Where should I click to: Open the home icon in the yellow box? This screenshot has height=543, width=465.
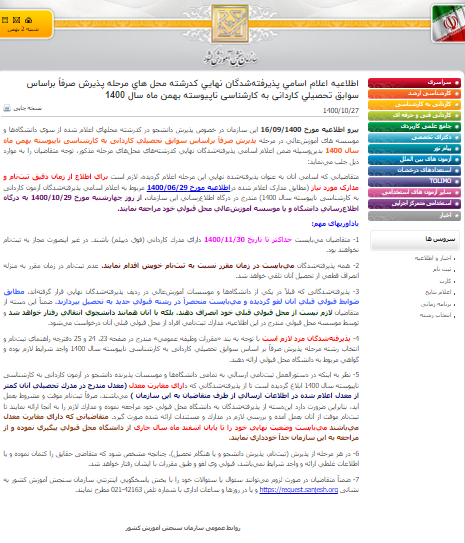pyautogui.click(x=28, y=20)
